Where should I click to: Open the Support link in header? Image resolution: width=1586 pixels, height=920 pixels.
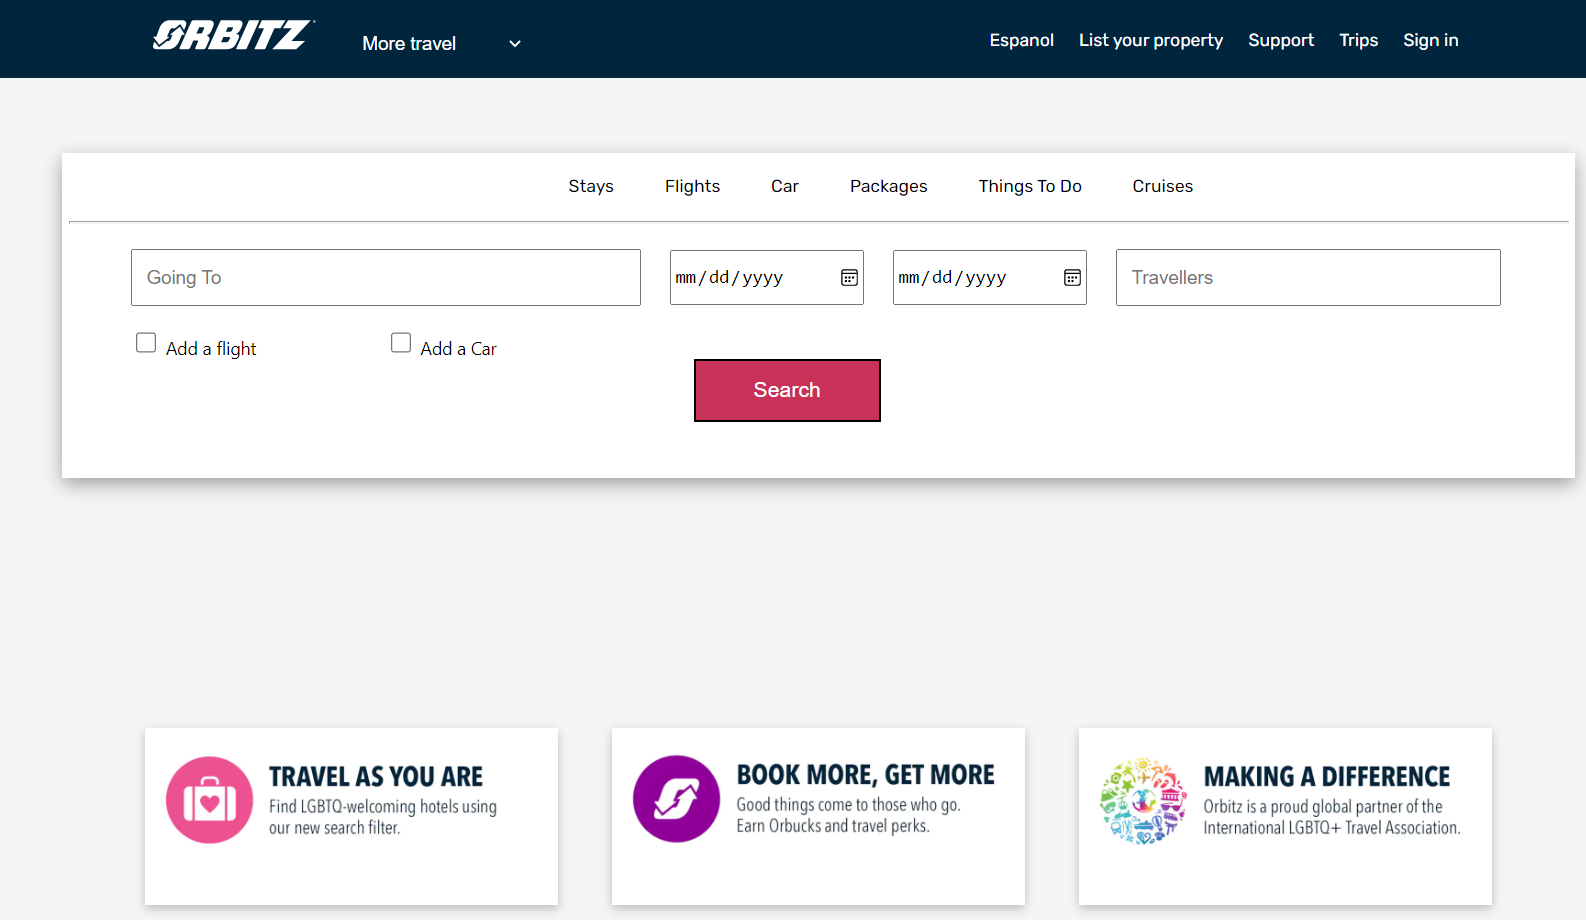[x=1280, y=40]
